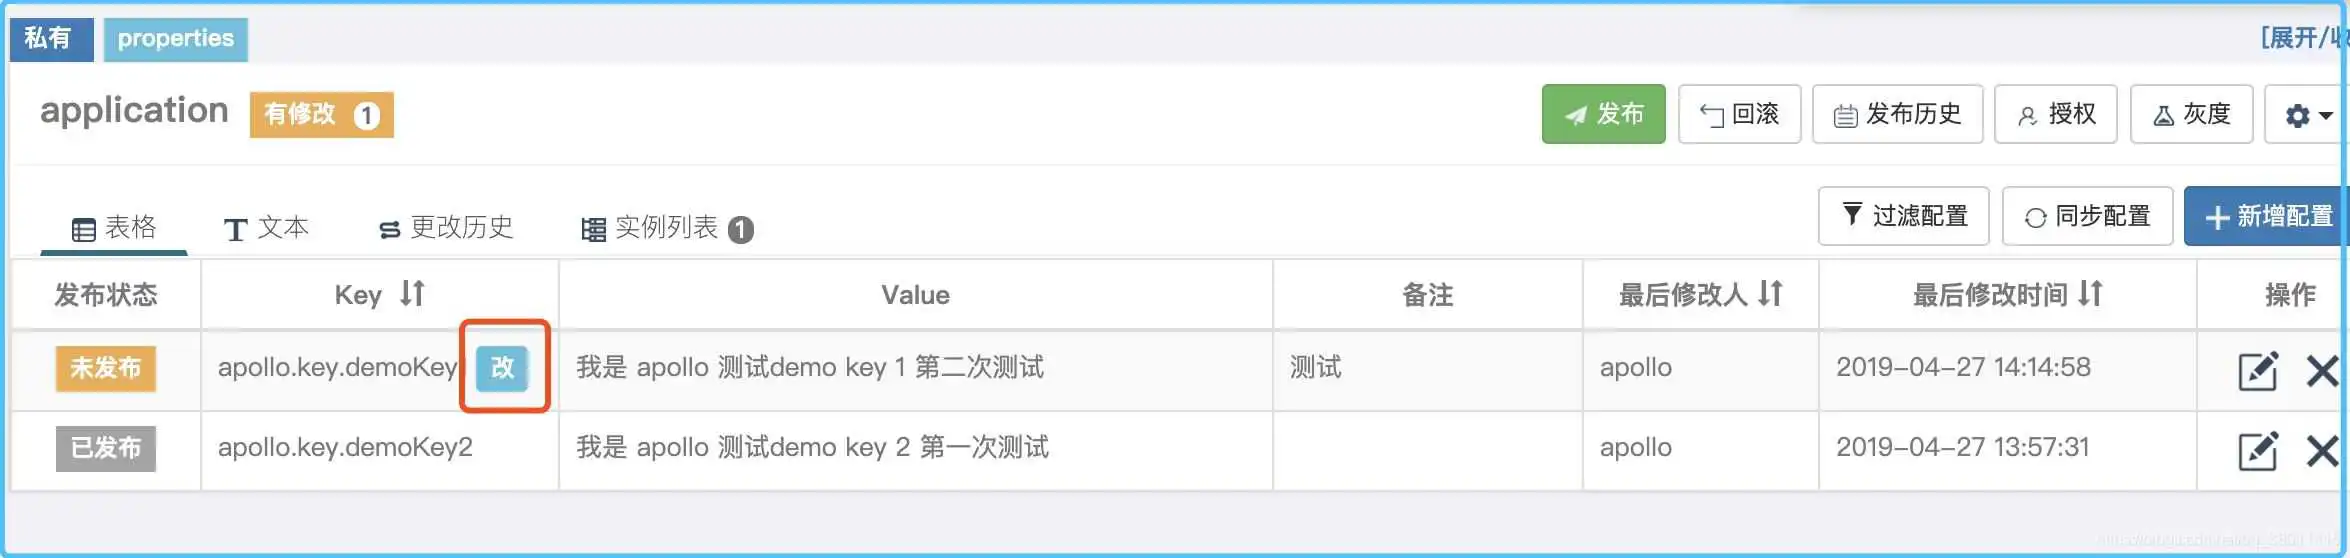Open the 过滤配置 filter
Viewport: 2350px width, 558px height.
(x=1903, y=216)
